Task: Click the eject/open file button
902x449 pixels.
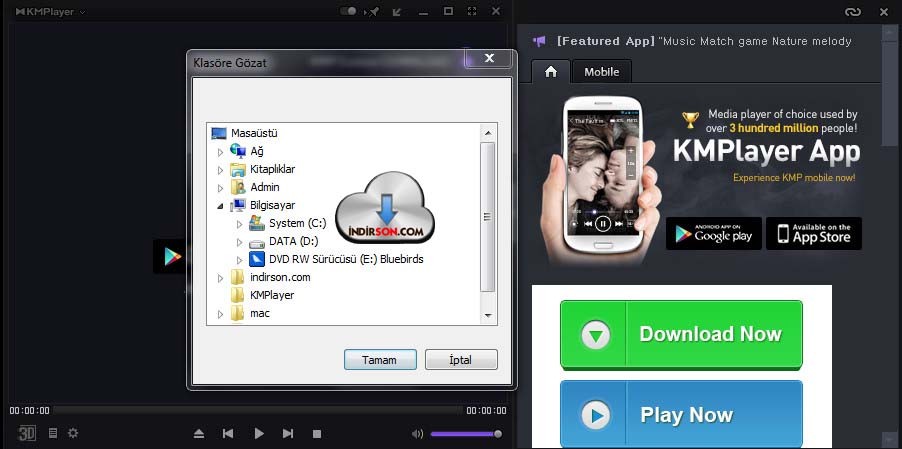Action: 198,433
